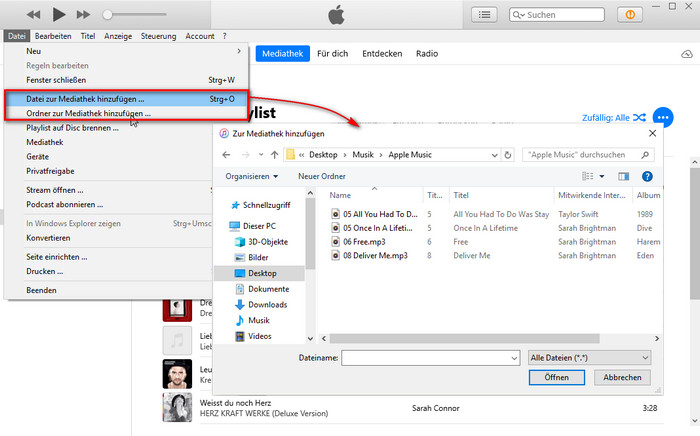Click the Öffnen button
This screenshot has width=700, height=436.
[x=557, y=378]
